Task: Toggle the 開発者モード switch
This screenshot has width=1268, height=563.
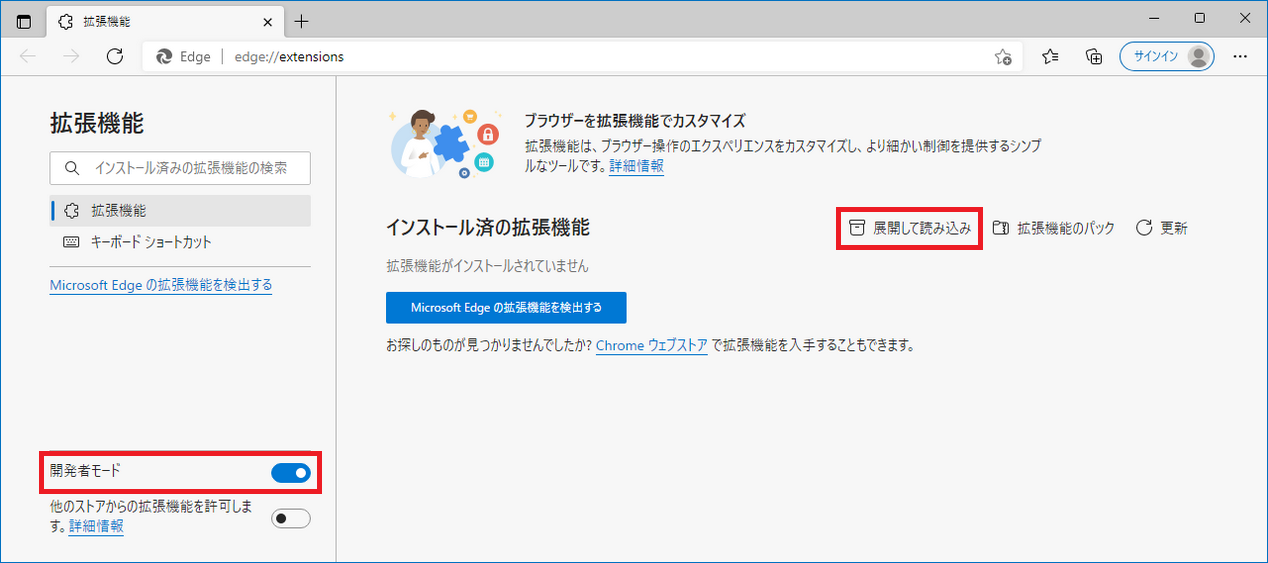Action: pos(291,472)
